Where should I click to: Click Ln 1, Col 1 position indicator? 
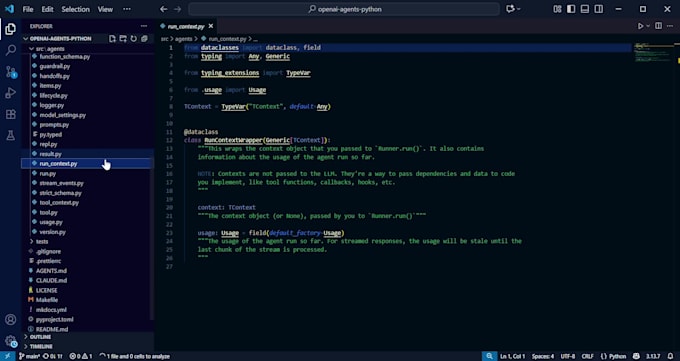[513, 356]
